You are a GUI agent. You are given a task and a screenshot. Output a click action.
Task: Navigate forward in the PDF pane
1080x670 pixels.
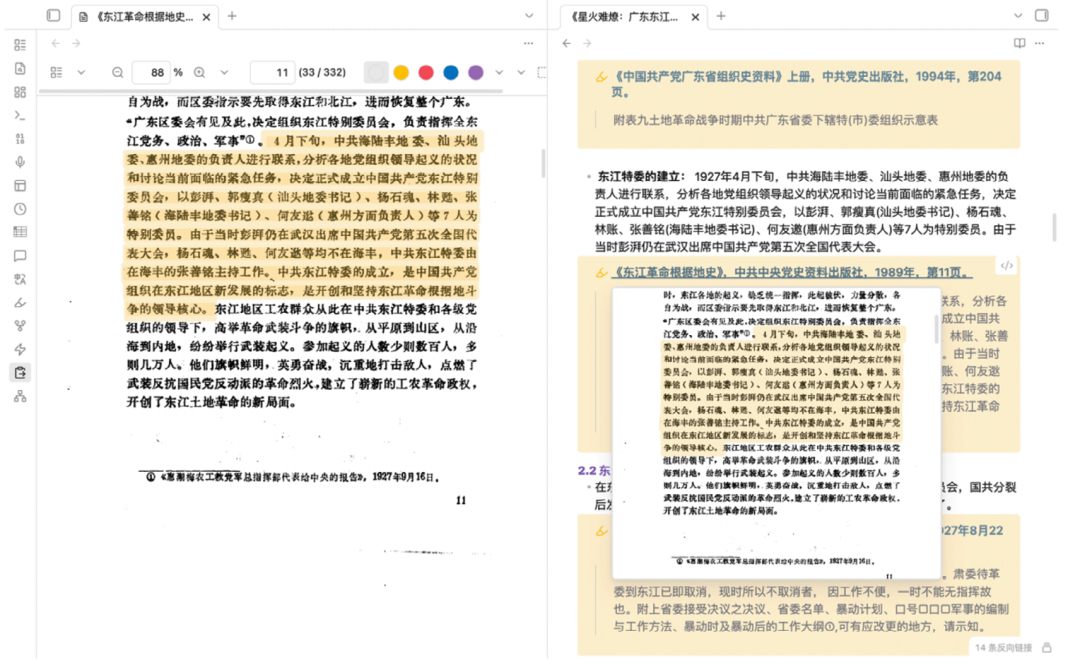(x=76, y=43)
